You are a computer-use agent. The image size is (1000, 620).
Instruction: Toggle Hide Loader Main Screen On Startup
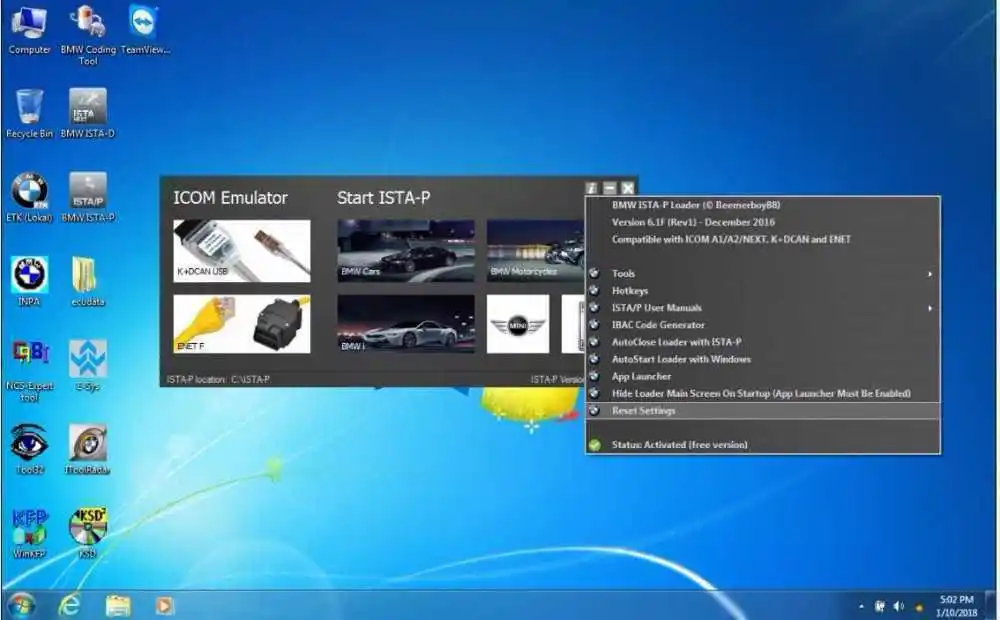763,394
